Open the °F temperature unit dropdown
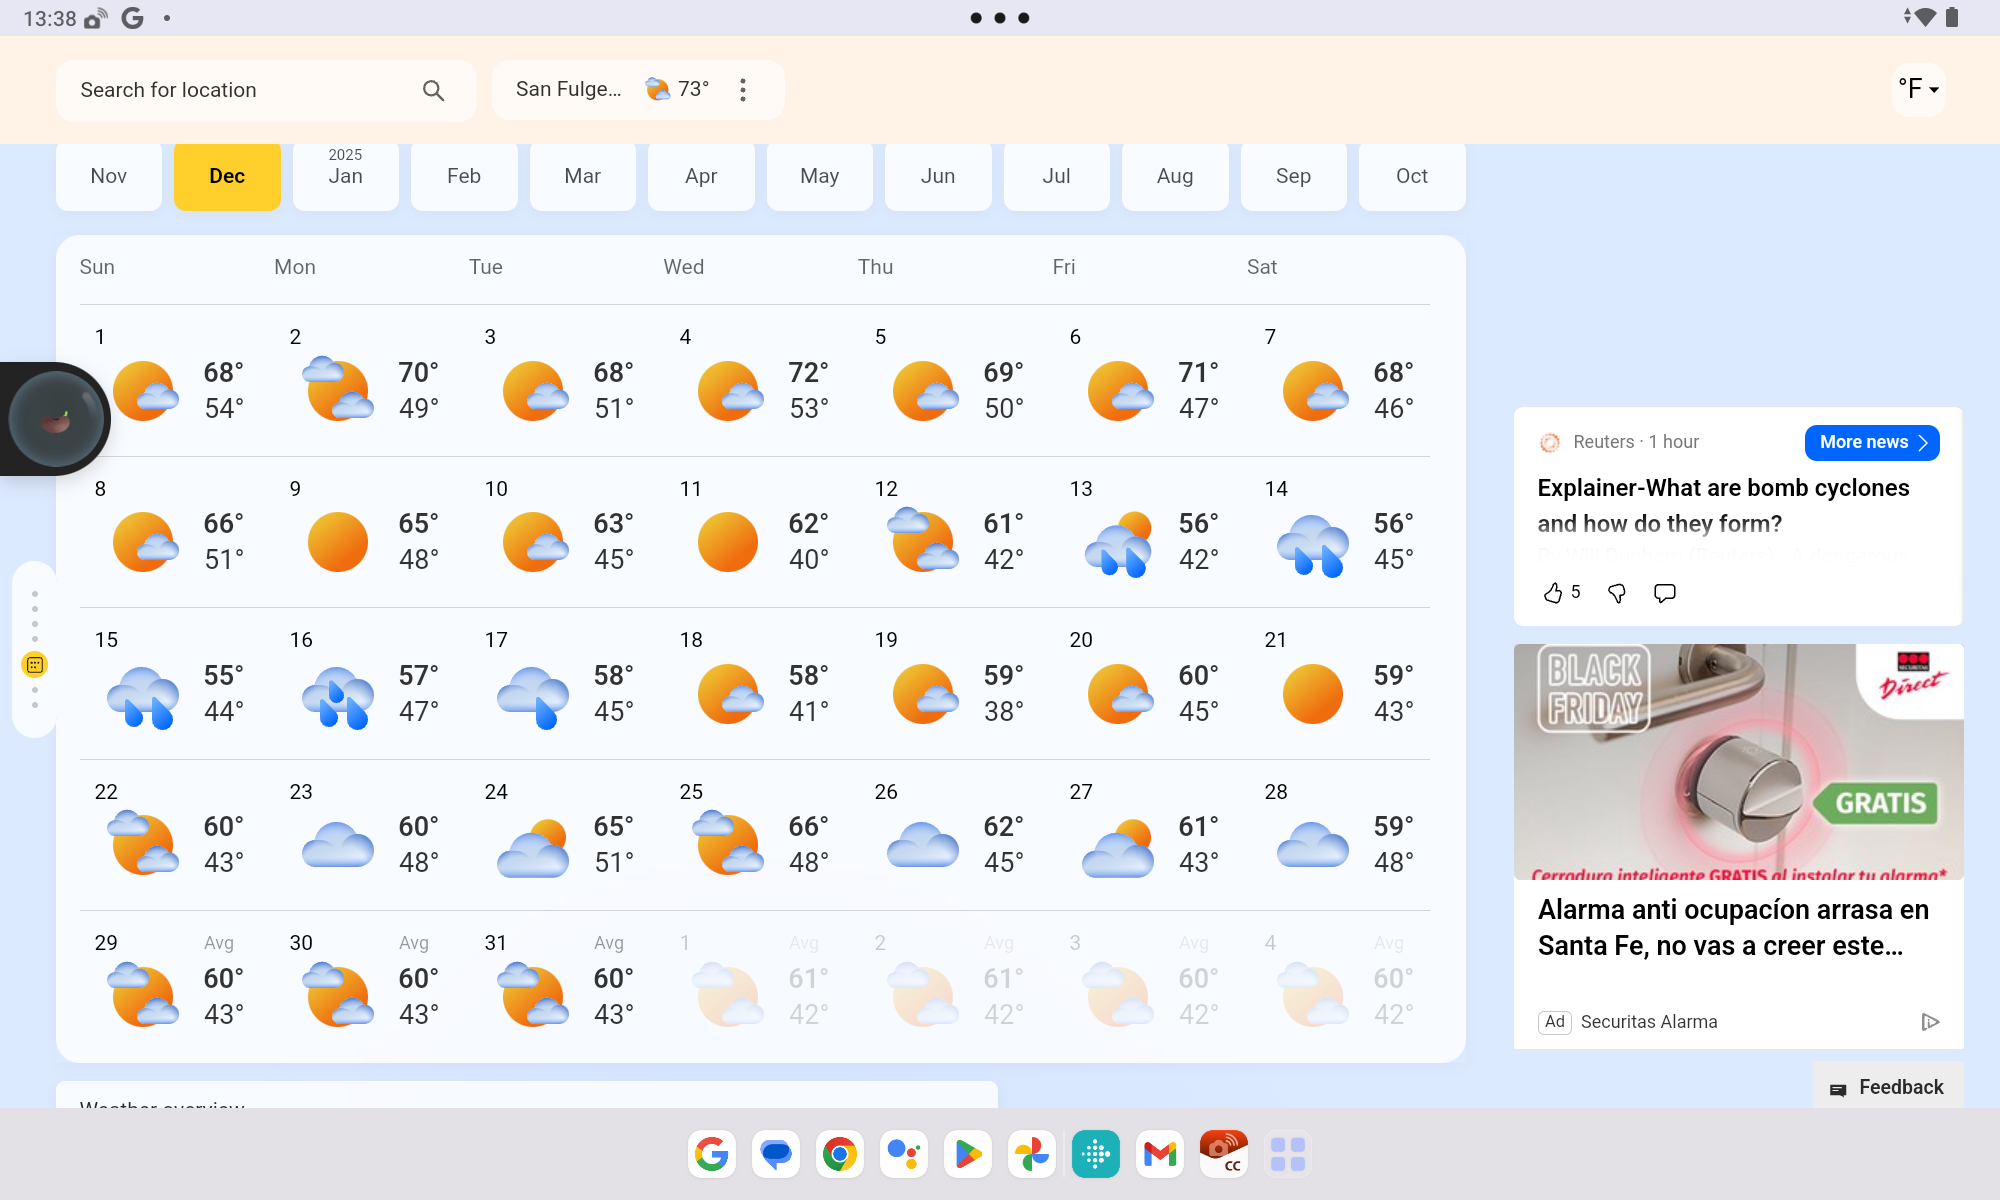Screen dimensions: 2000x1200 (x=1919, y=89)
